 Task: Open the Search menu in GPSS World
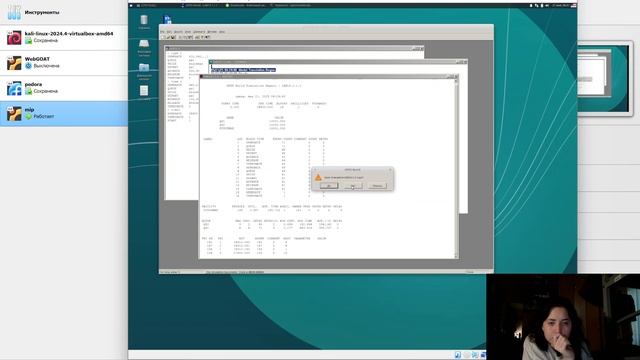coord(178,31)
